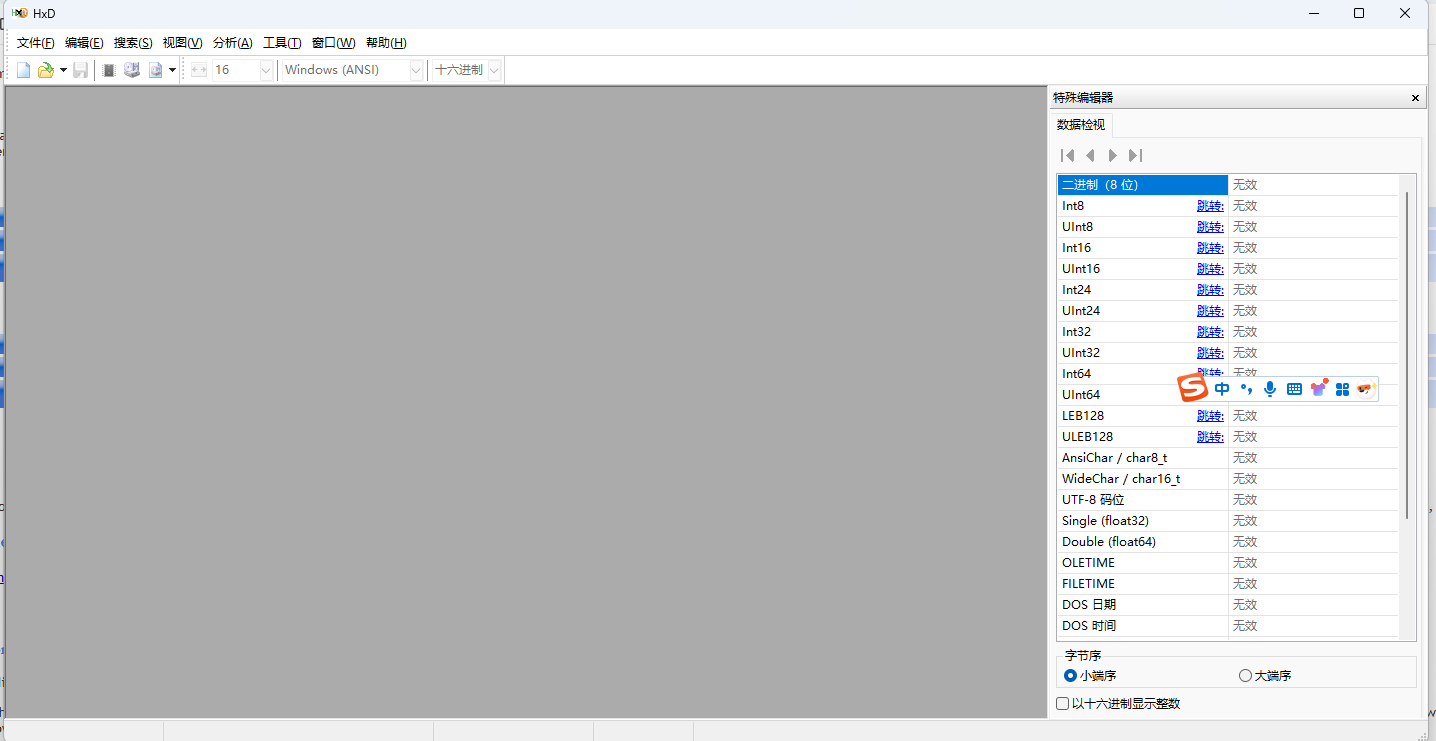Open a disk image via its toolbar icon
The image size is (1436, 741).
154,69
